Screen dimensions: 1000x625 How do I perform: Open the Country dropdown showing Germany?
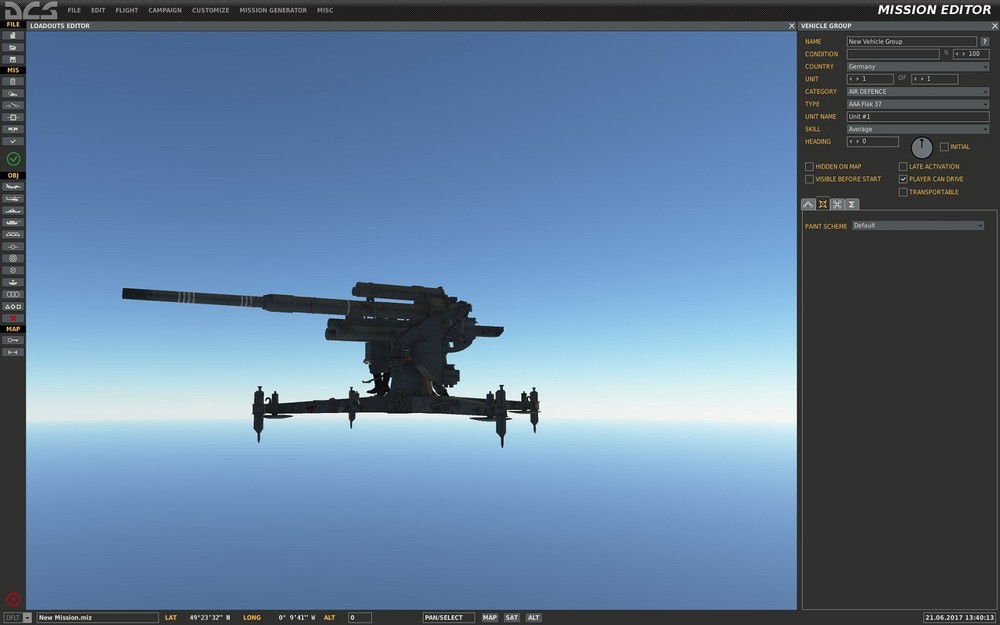click(x=918, y=66)
